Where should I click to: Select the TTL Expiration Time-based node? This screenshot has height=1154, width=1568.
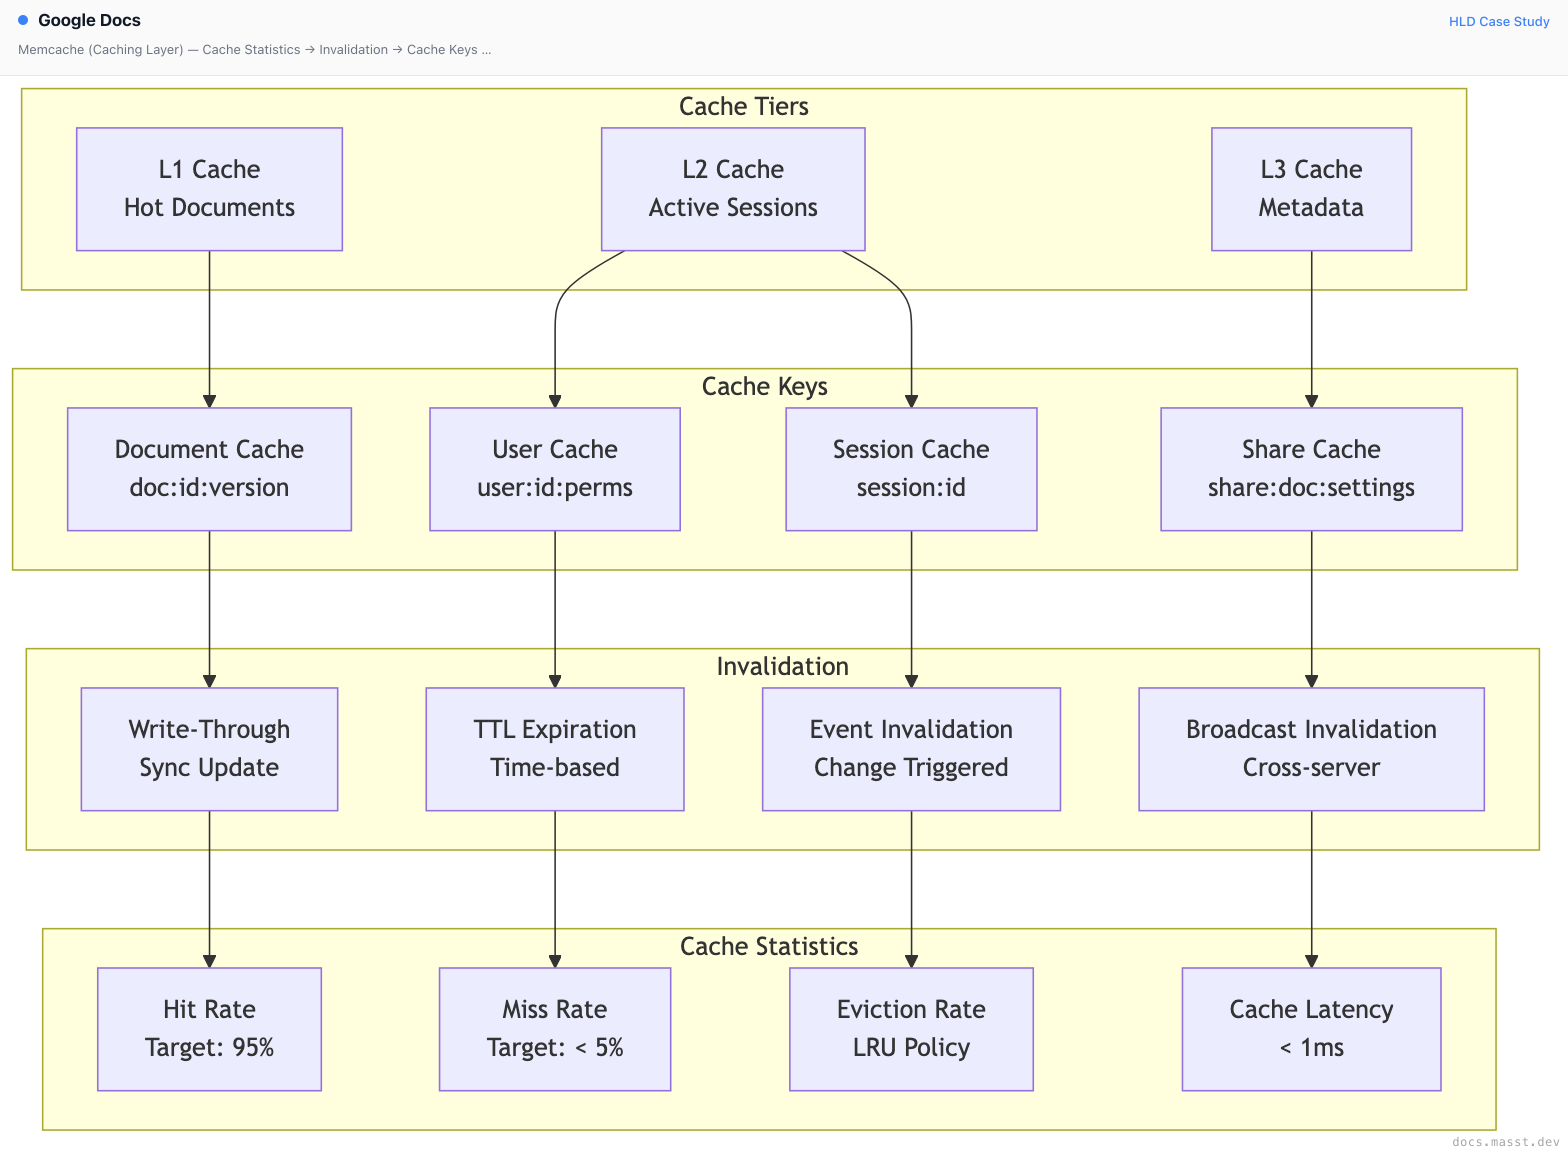point(555,749)
